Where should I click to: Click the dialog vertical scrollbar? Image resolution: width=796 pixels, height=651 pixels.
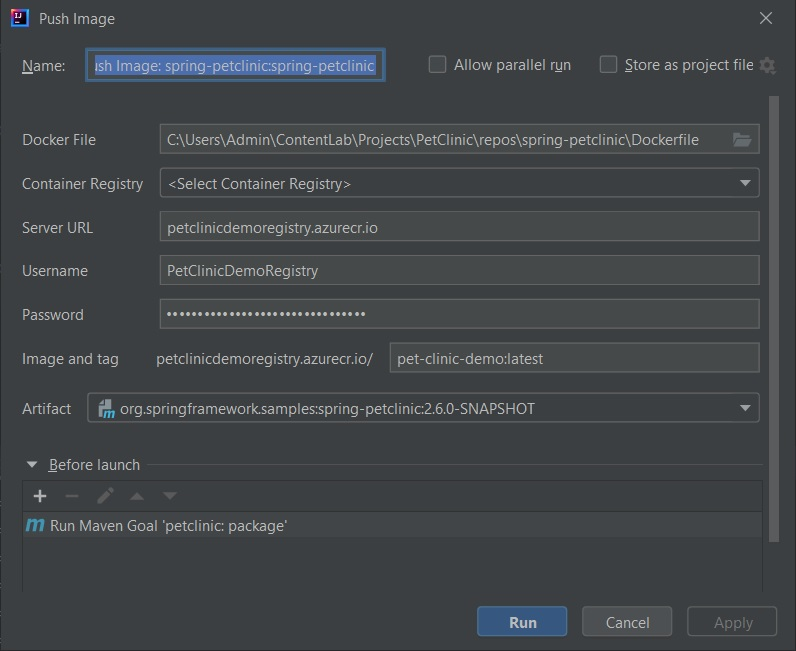coord(774,319)
